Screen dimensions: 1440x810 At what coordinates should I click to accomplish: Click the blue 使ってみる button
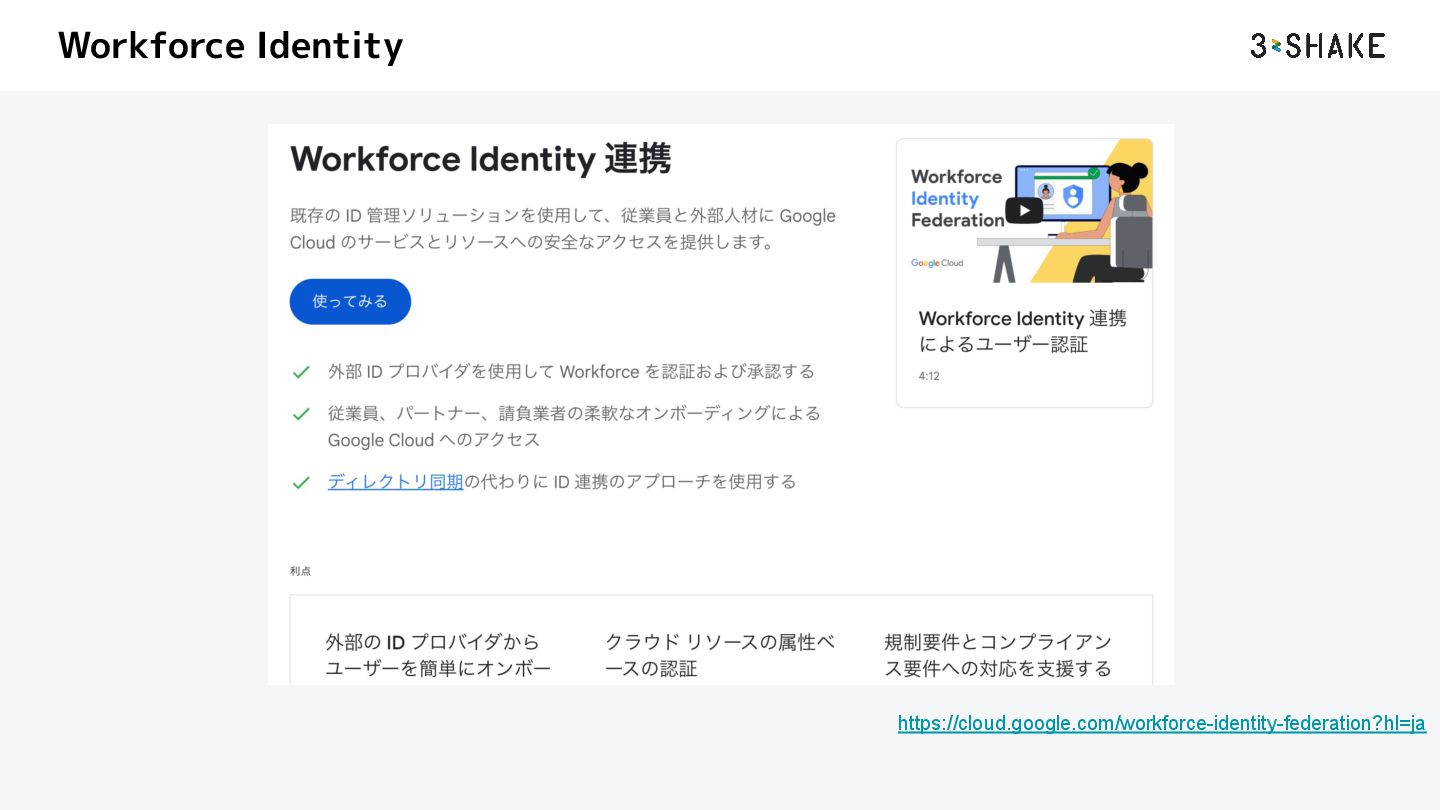pos(350,301)
